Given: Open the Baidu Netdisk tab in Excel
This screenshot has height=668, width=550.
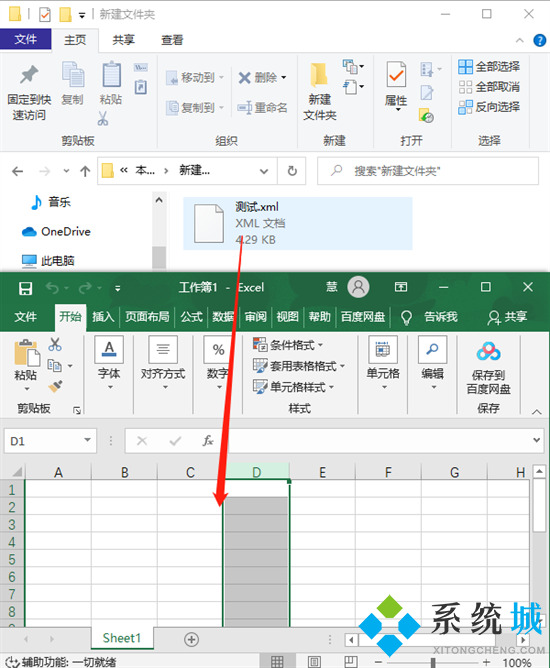Looking at the screenshot, I should point(363,317).
